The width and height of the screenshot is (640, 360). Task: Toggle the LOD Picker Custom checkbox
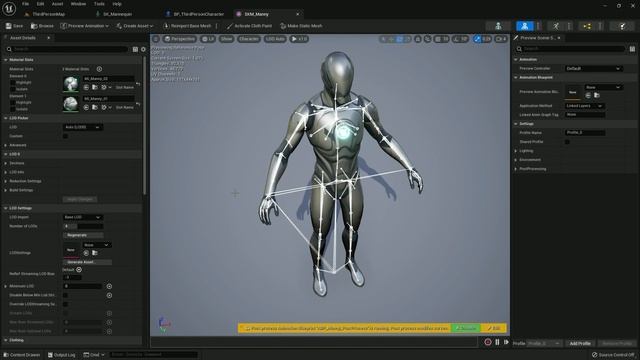(65, 136)
